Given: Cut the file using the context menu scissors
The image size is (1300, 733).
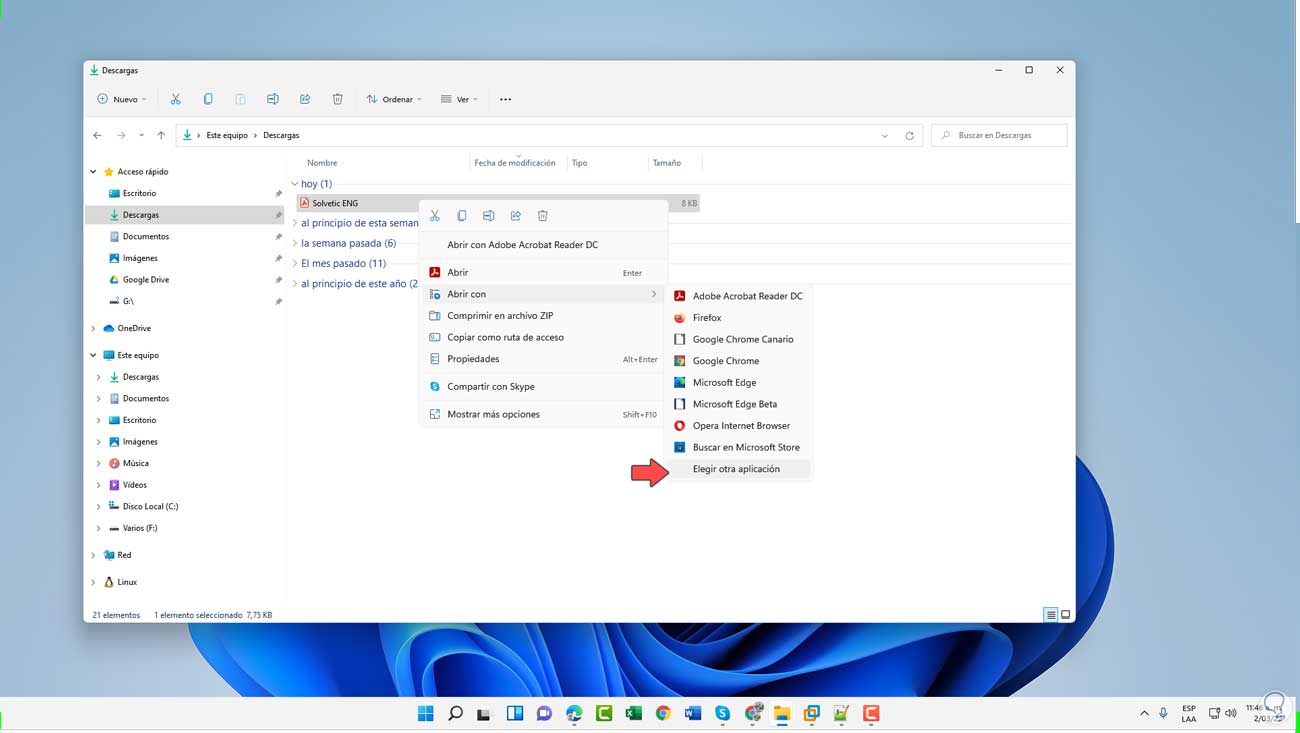Looking at the screenshot, I should [435, 216].
